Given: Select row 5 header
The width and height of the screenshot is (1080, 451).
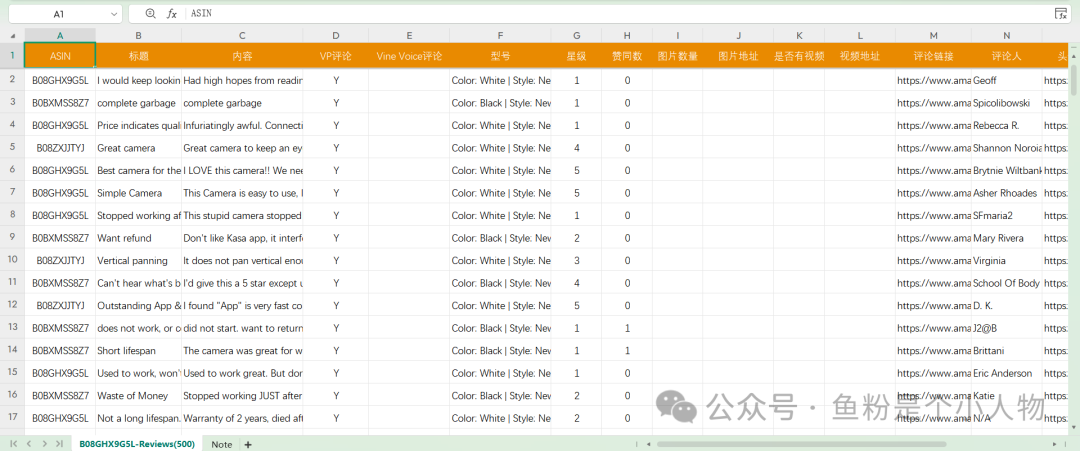Looking at the screenshot, I should click(12, 147).
